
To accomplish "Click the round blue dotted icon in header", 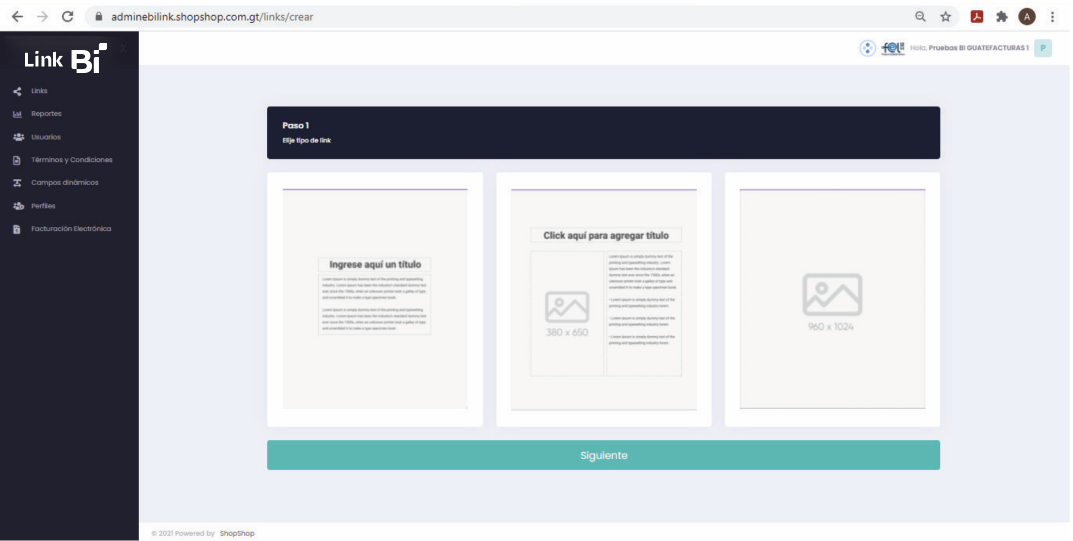I will 867,48.
